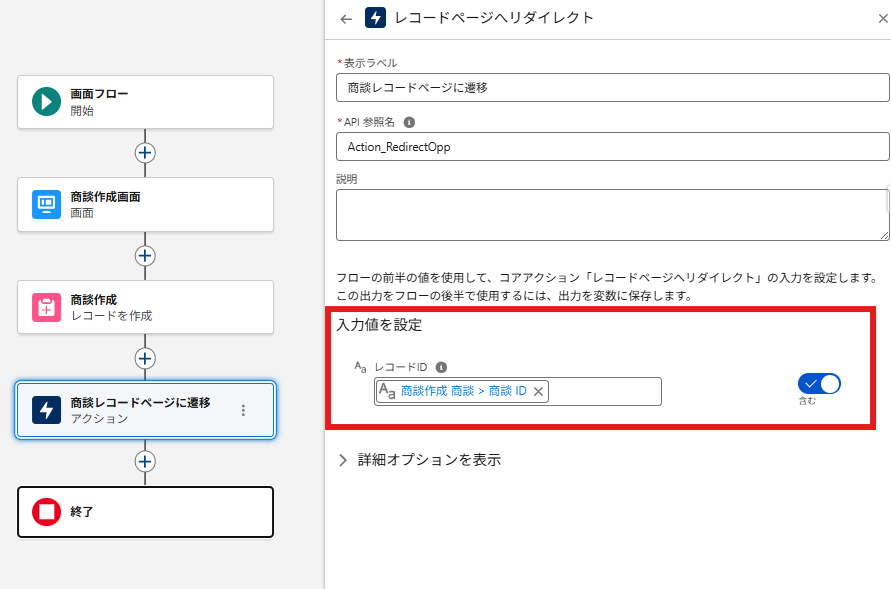Screen dimensions: 891x589
Task: Click the lightning action icon on 商談レコードページに遷移 node
Action: [x=46, y=410]
